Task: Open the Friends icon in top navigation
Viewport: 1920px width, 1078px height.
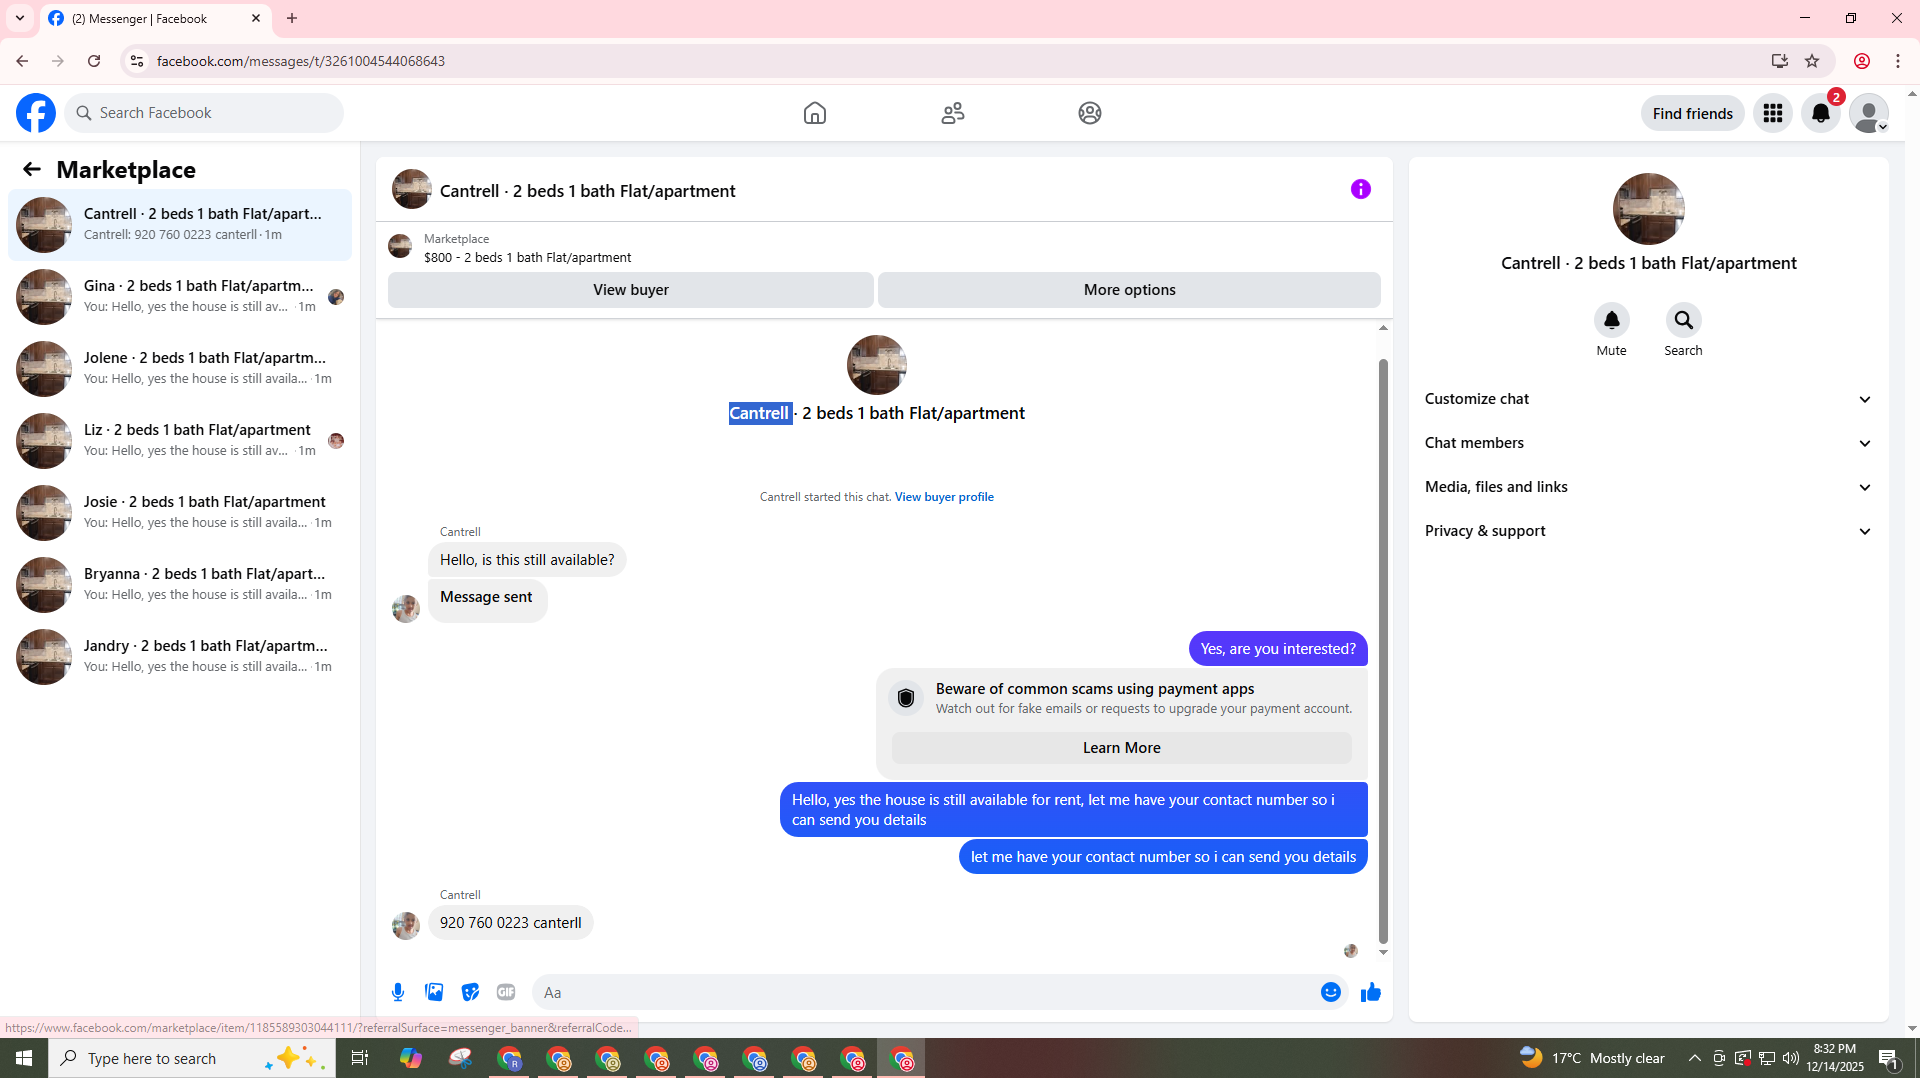Action: pos(953,113)
